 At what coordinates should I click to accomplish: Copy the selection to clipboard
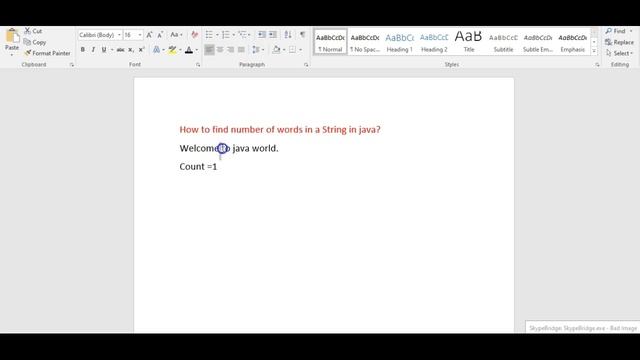click(35, 42)
